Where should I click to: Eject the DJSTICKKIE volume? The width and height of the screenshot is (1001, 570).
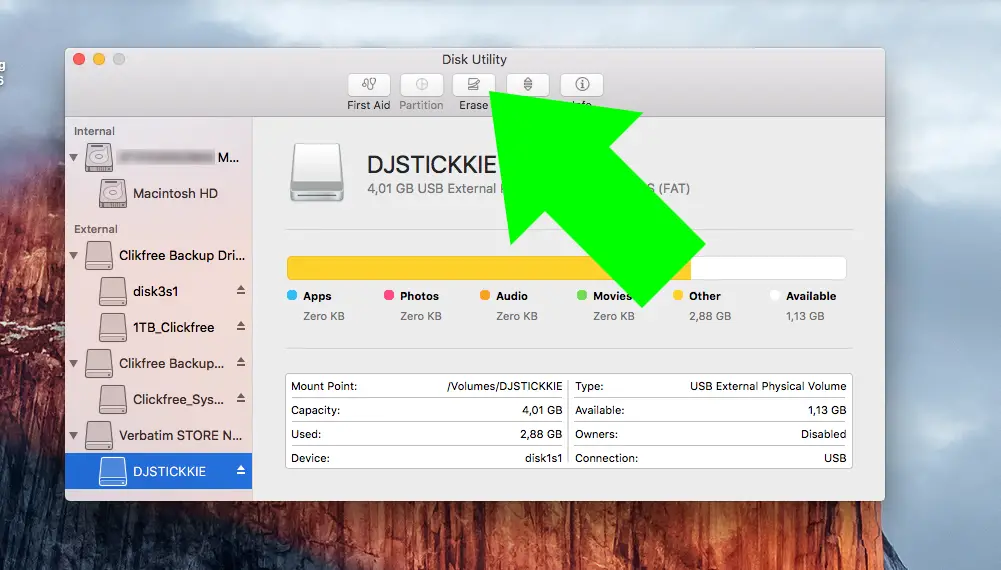pyautogui.click(x=241, y=470)
